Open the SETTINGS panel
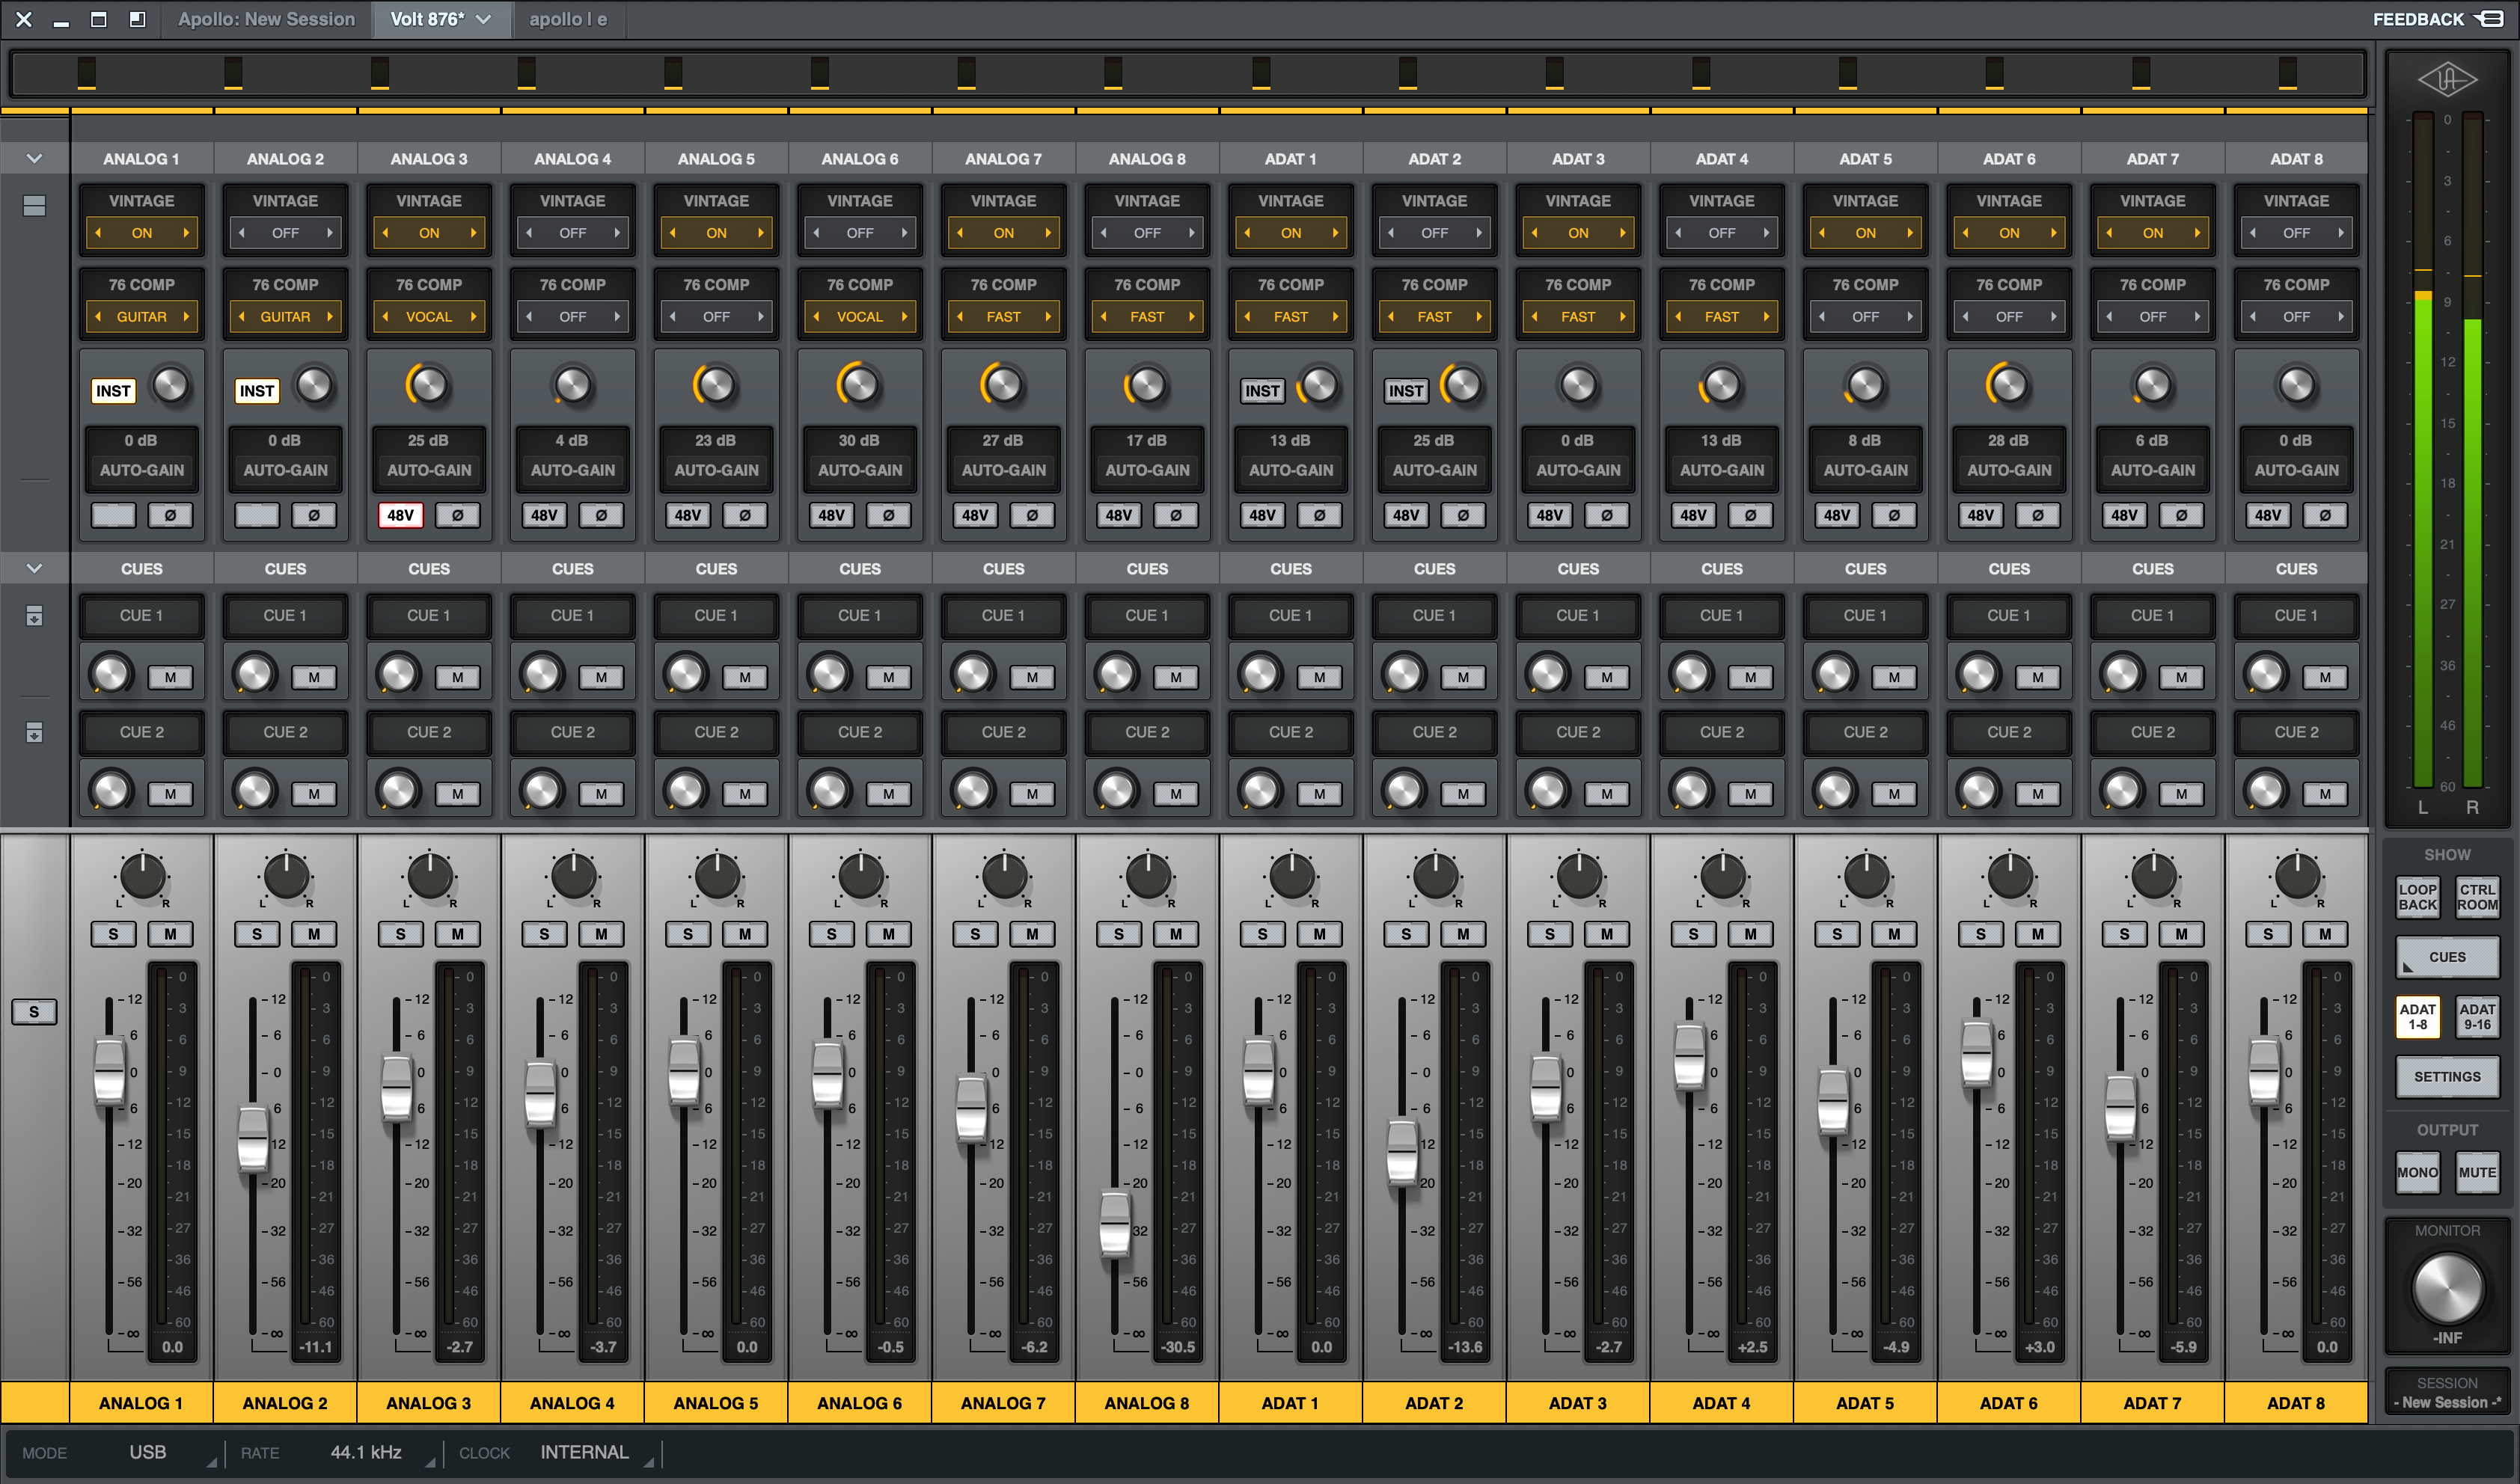The image size is (2520, 1484). (x=2447, y=1077)
